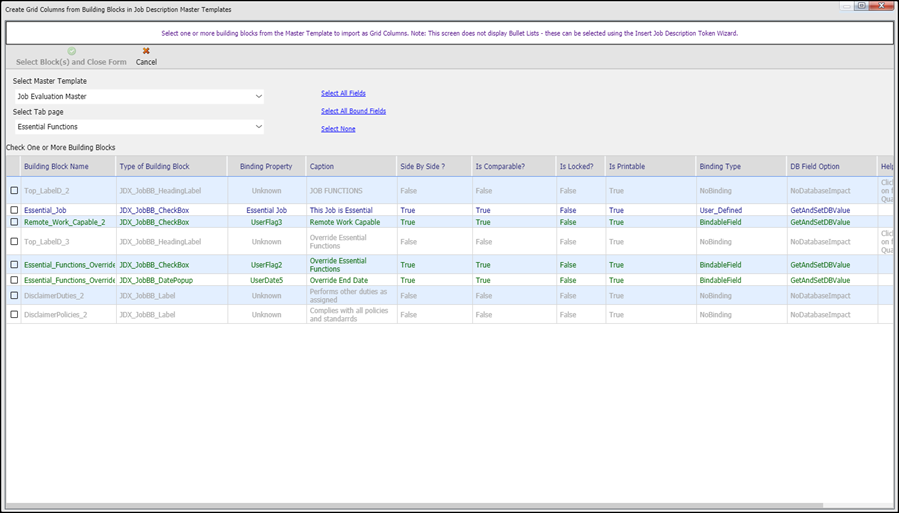Expand the Select Tab page dropdown
This screenshot has width=900, height=513.
tap(139, 127)
